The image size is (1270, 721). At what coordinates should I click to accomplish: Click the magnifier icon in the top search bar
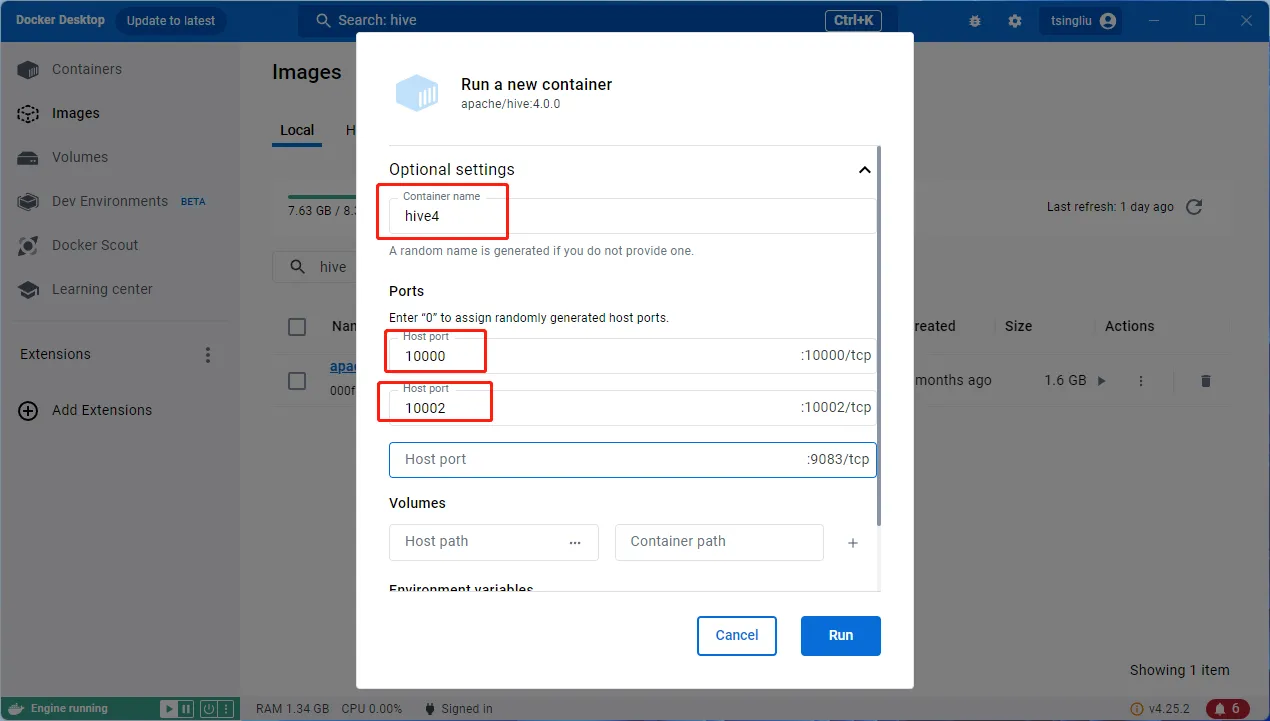323,20
